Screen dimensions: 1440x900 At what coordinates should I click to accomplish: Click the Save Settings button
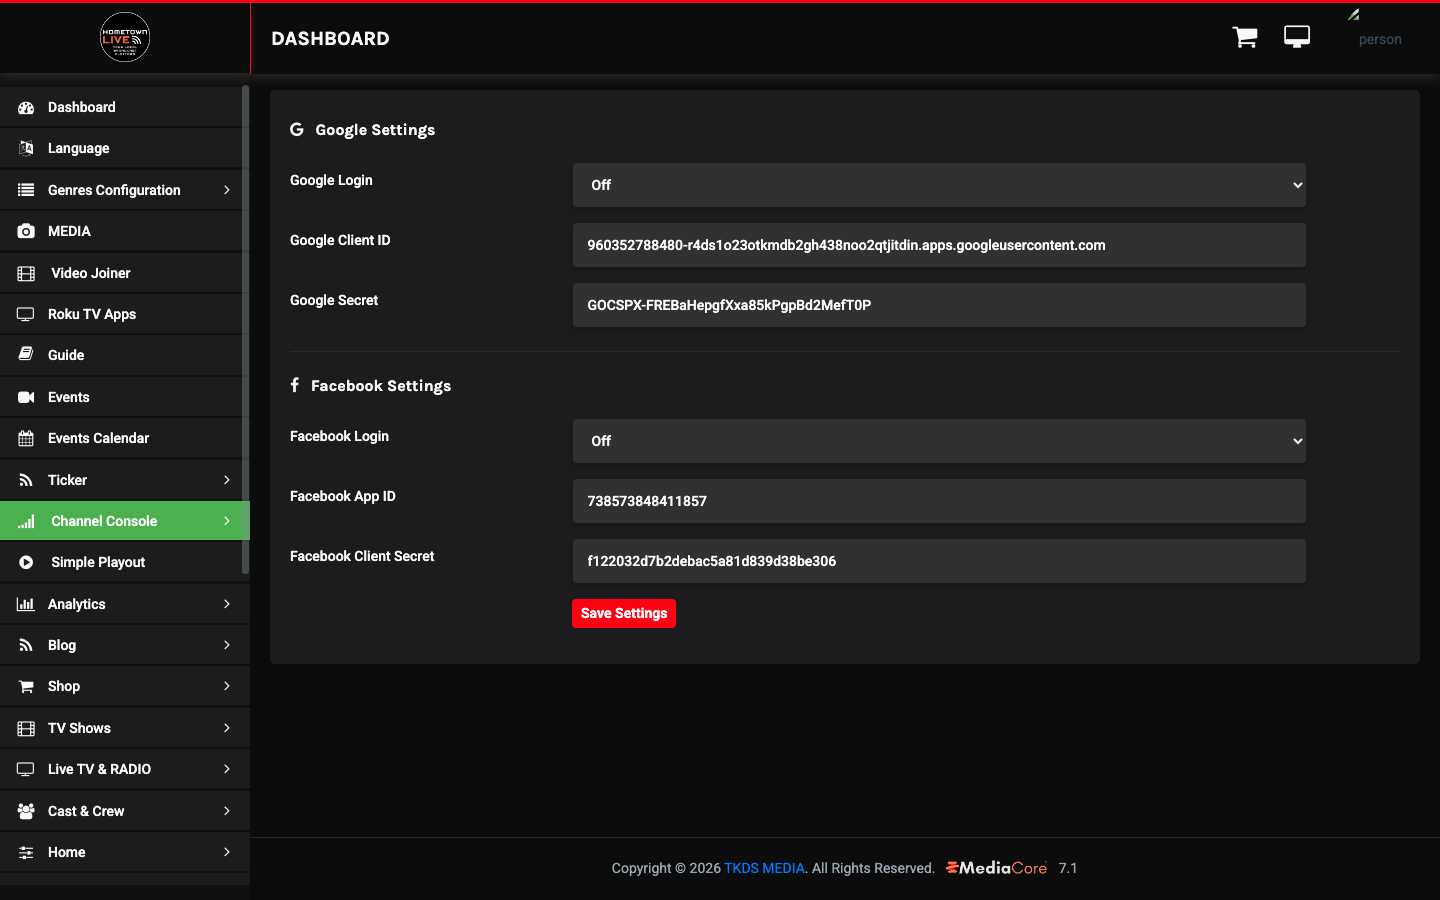624,613
